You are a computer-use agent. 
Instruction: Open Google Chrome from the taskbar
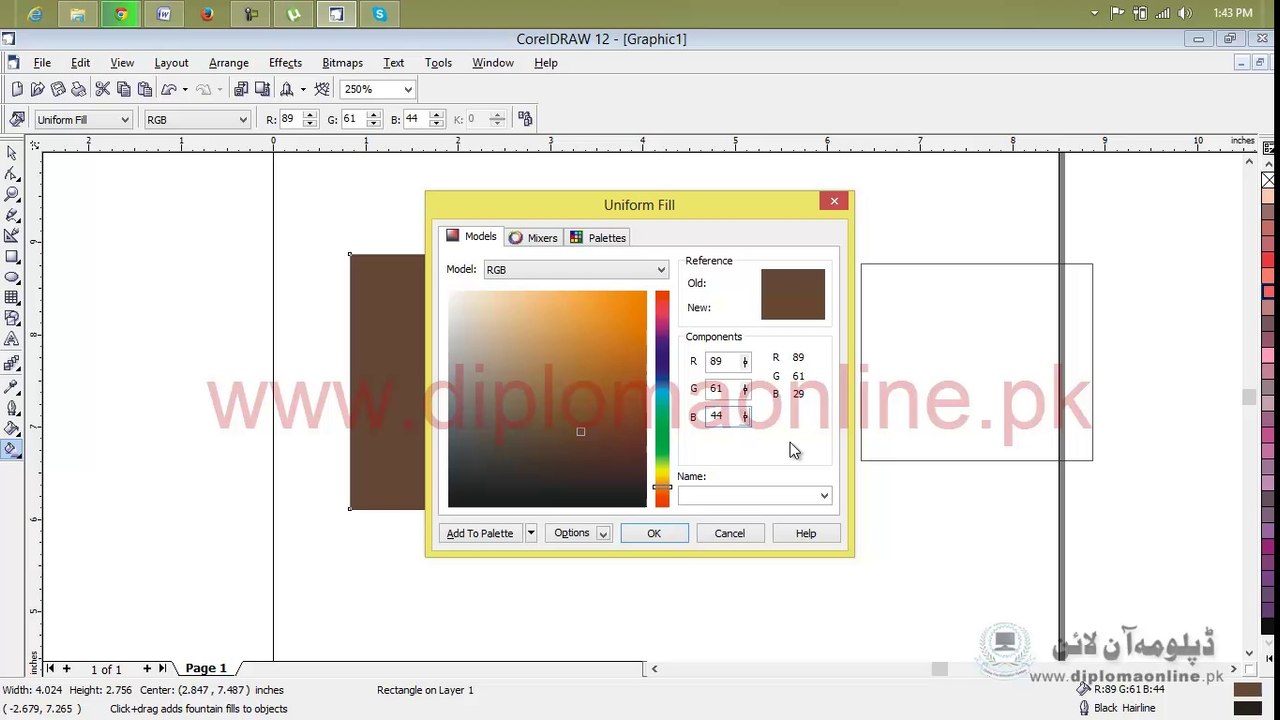tap(121, 14)
